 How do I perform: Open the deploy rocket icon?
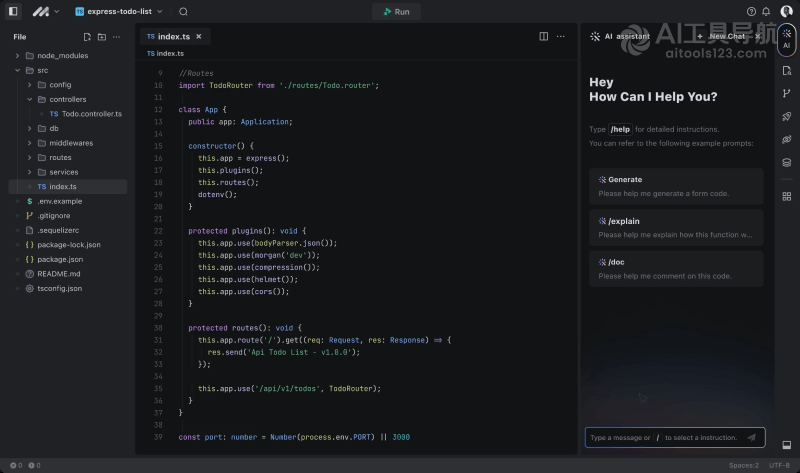point(787,117)
